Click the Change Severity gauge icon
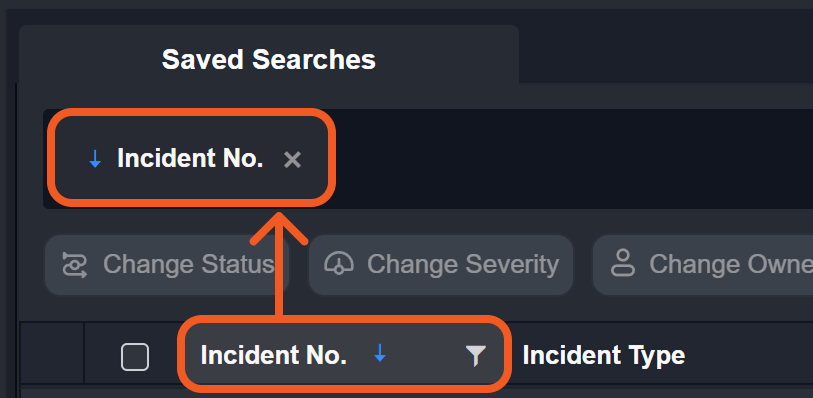 (x=339, y=264)
